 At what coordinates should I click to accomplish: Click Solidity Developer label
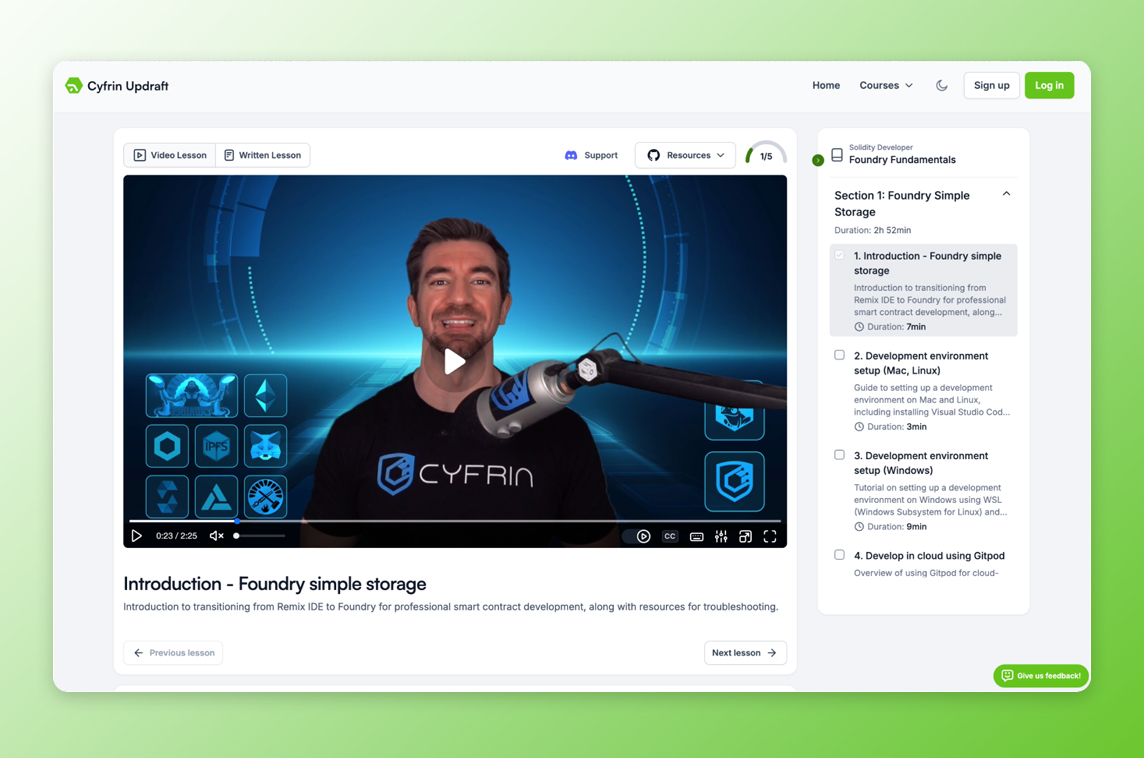click(x=881, y=147)
